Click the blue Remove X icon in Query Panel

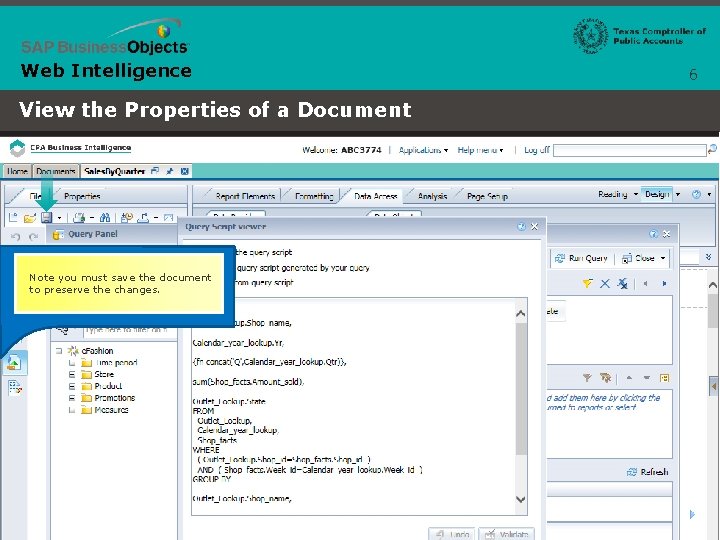coord(605,283)
